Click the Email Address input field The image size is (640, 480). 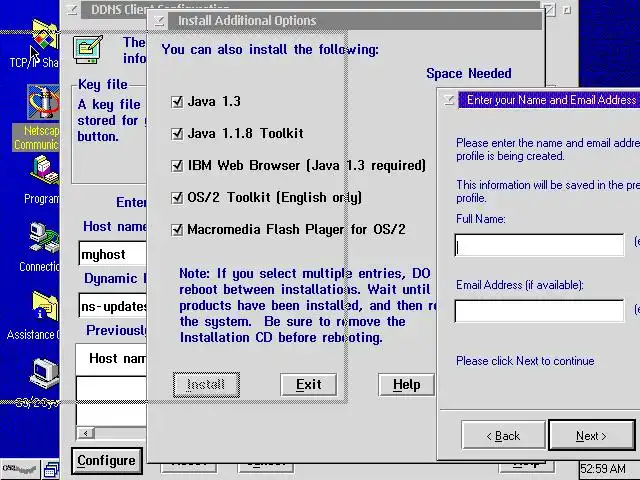[539, 311]
